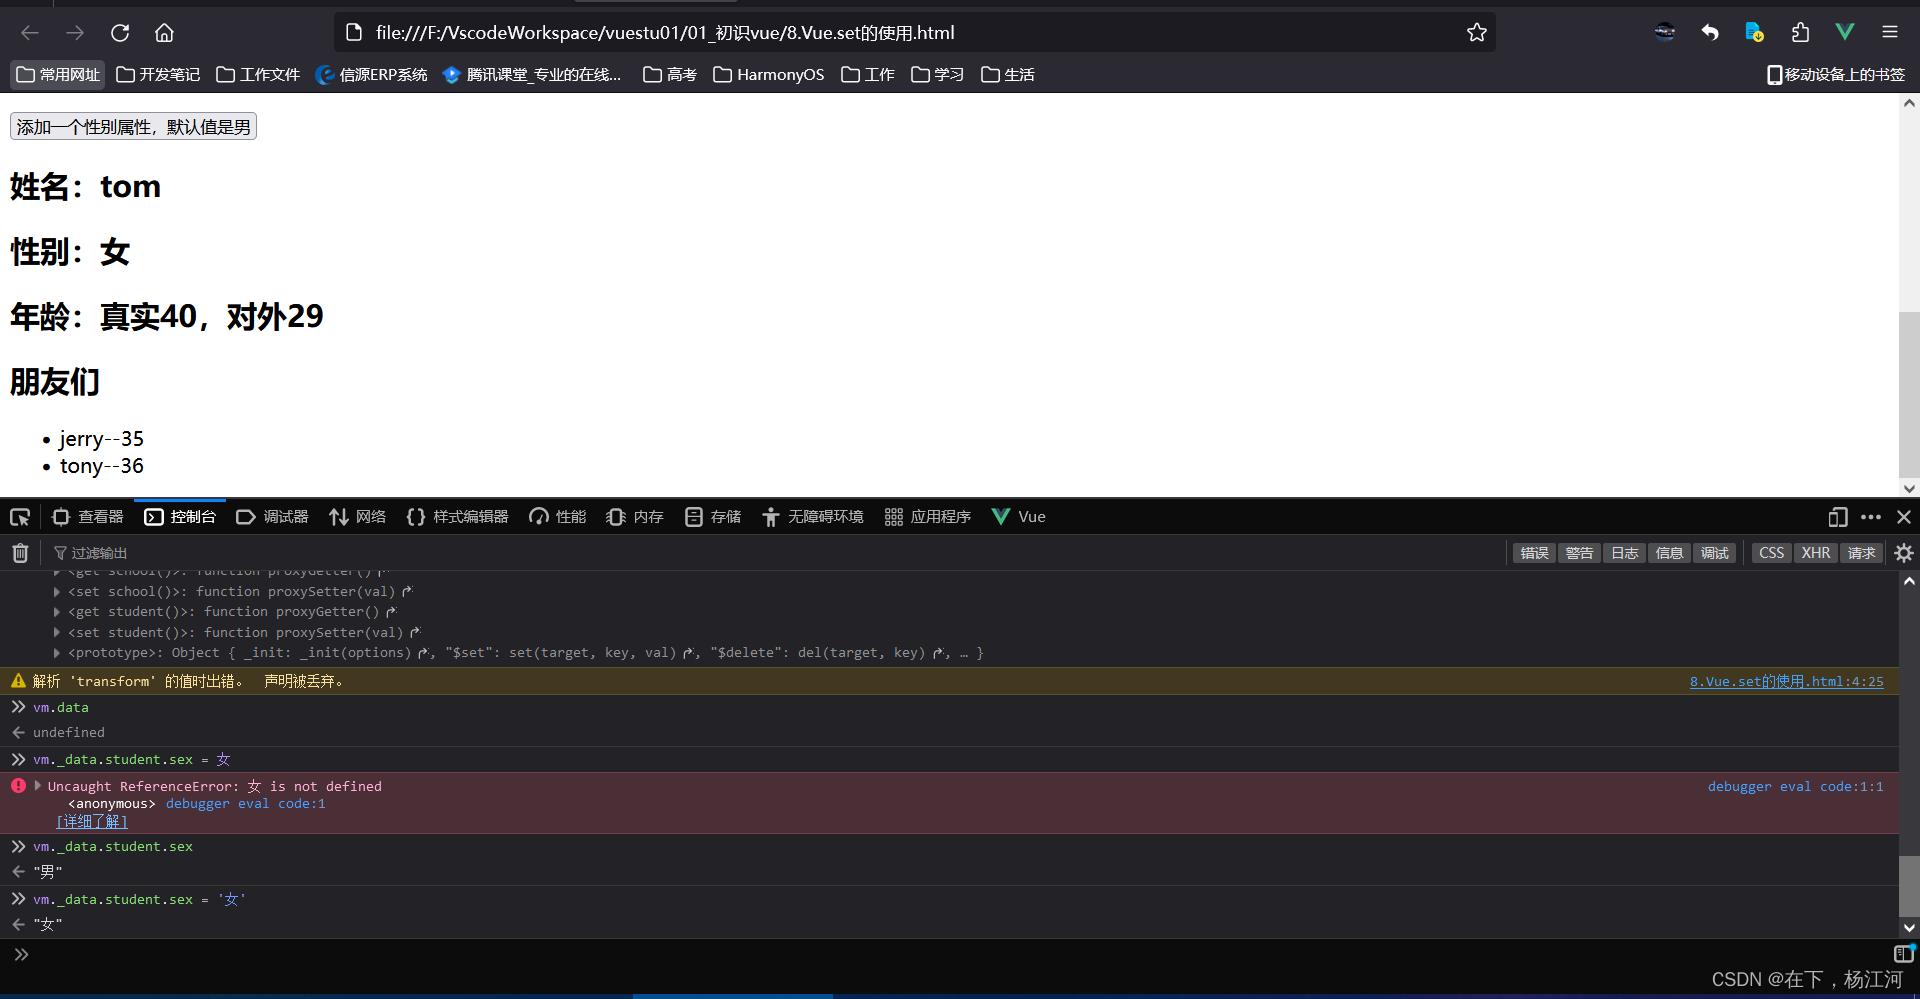Viewport: 1920px width, 999px height.
Task: Open the 存储 storage tab
Action: [x=713, y=517]
